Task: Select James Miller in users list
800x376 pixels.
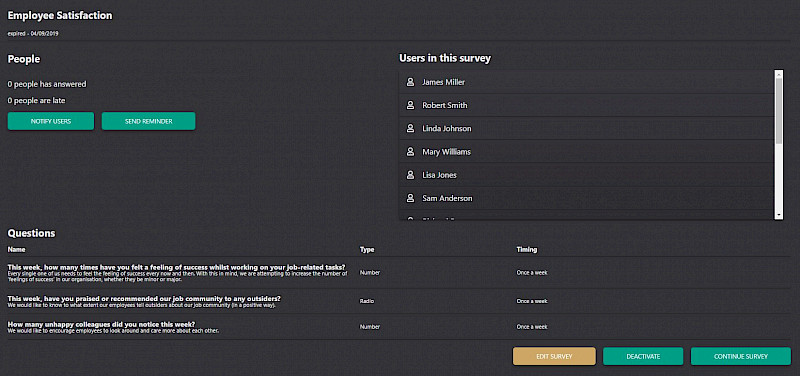Action: coord(586,82)
